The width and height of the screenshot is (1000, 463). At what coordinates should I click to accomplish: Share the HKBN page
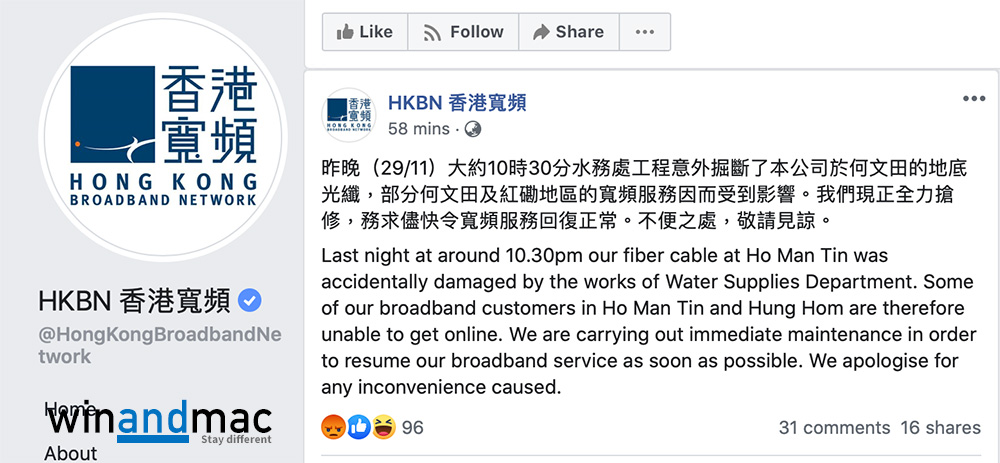pos(567,32)
